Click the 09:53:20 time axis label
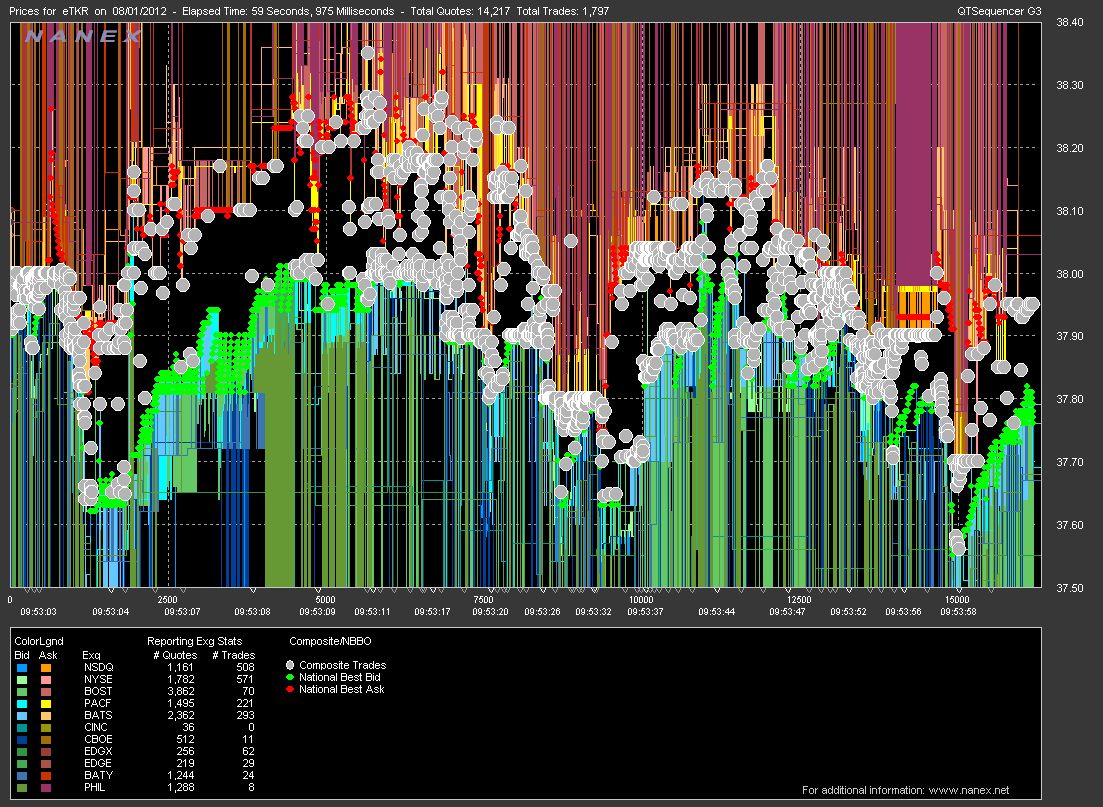This screenshot has height=807, width=1103. coord(490,611)
